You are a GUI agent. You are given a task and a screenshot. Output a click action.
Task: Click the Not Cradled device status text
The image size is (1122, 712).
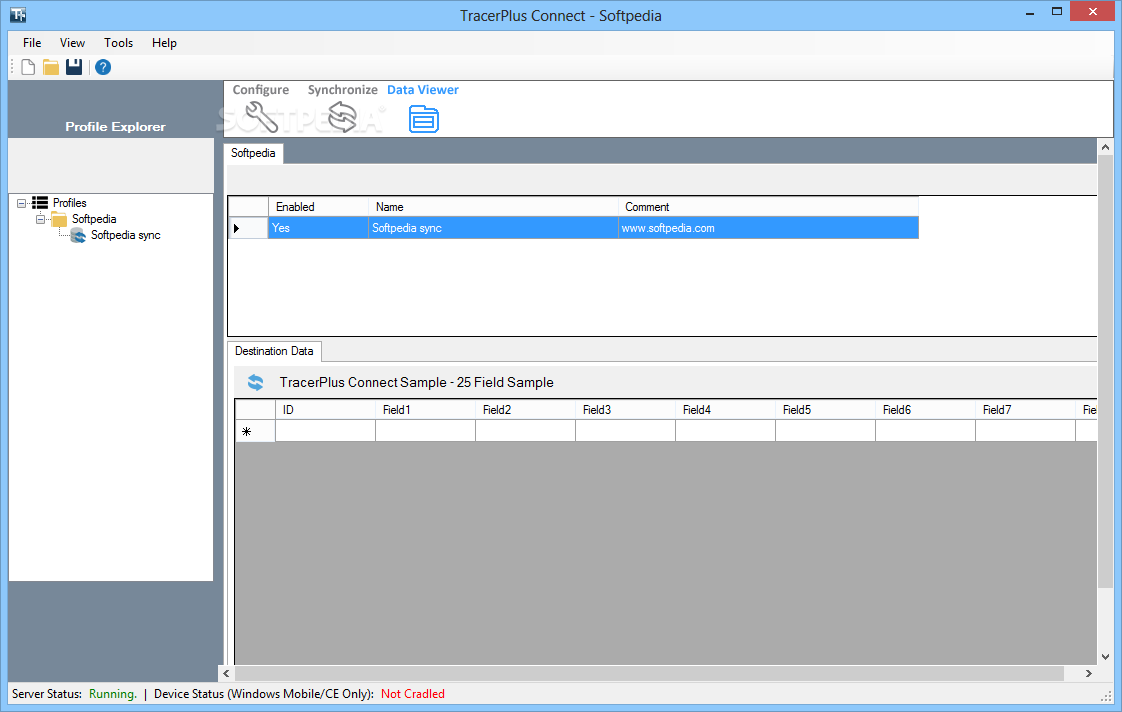pyautogui.click(x=413, y=694)
